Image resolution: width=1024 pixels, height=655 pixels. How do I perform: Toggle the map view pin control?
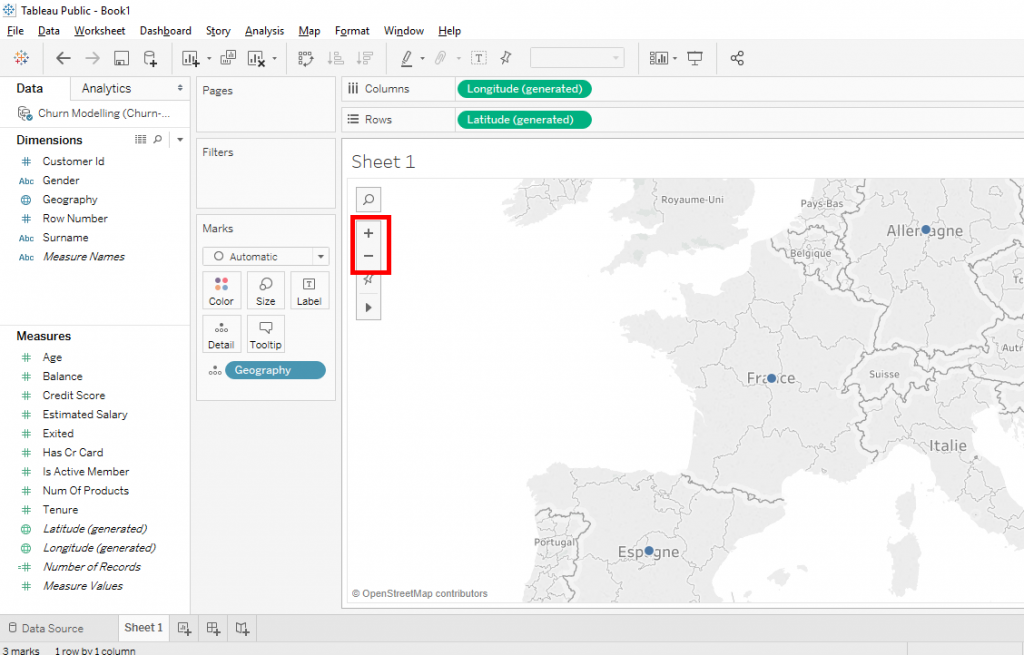click(368, 280)
